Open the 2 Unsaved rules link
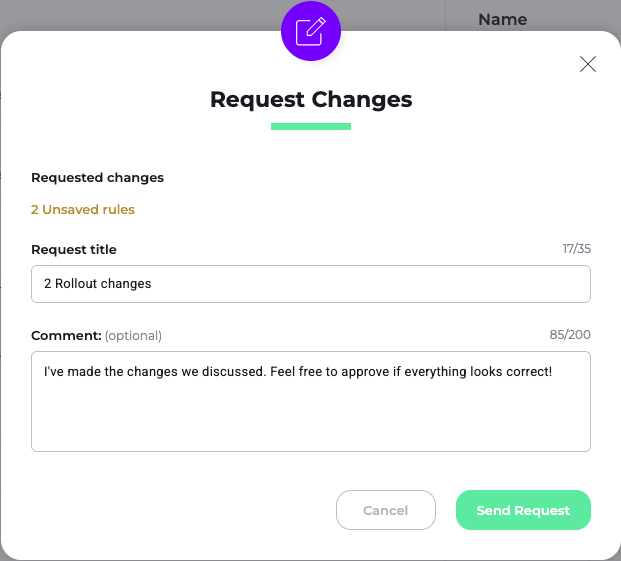The width and height of the screenshot is (621, 561). pos(83,210)
